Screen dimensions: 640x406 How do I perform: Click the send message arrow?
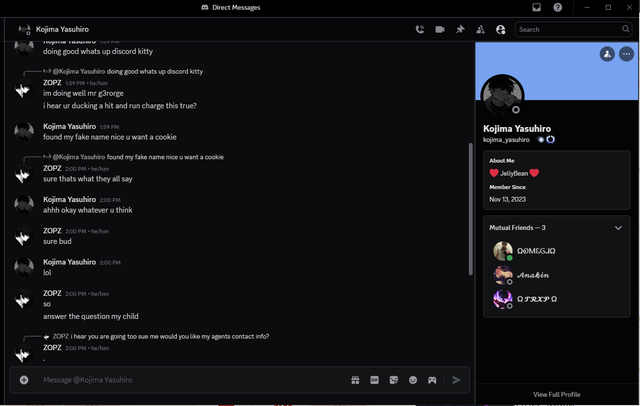point(456,380)
